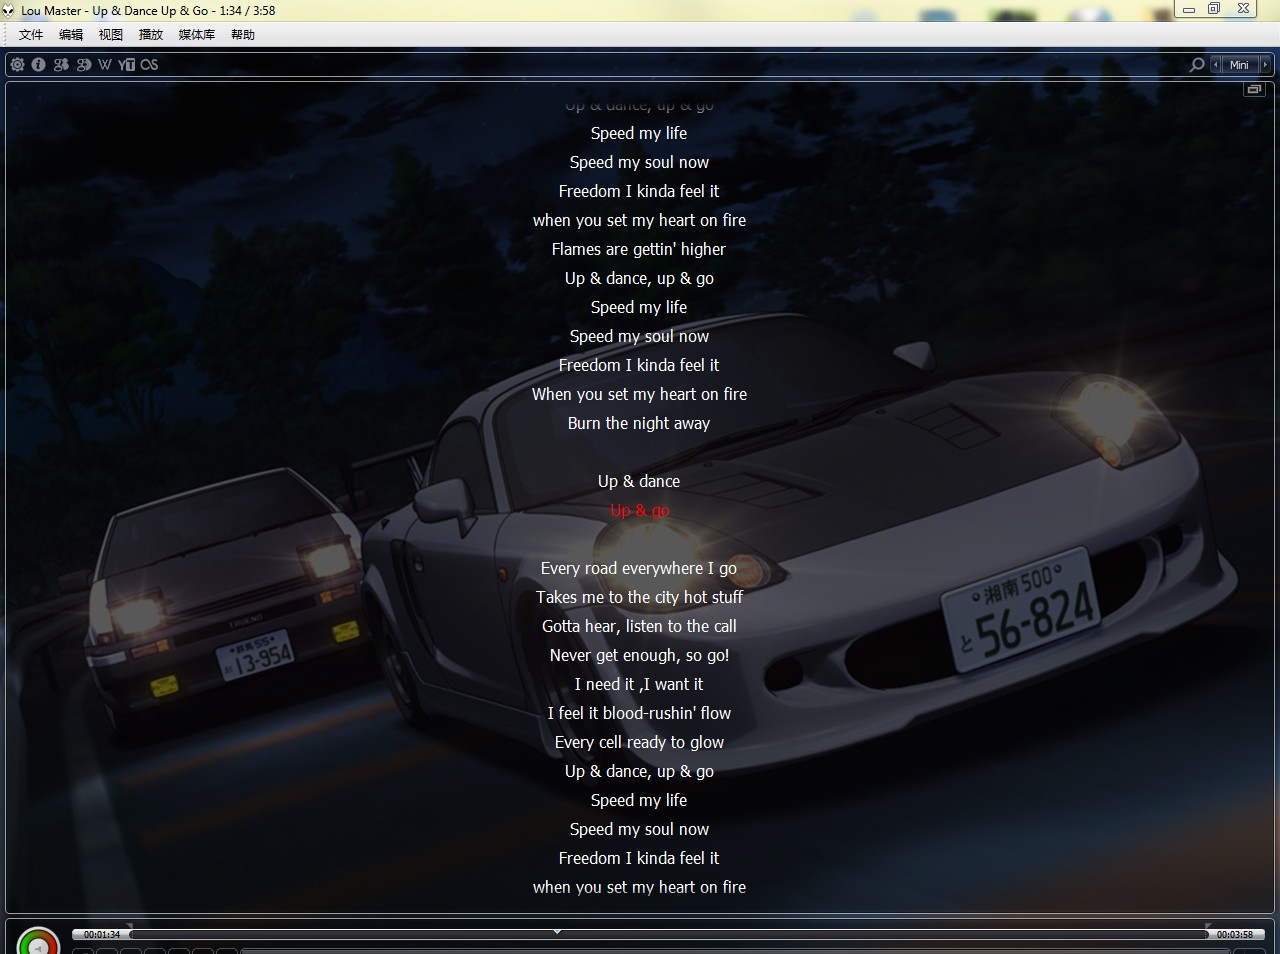The width and height of the screenshot is (1280, 954).
Task: Click the playback seek bar
Action: coord(669,934)
